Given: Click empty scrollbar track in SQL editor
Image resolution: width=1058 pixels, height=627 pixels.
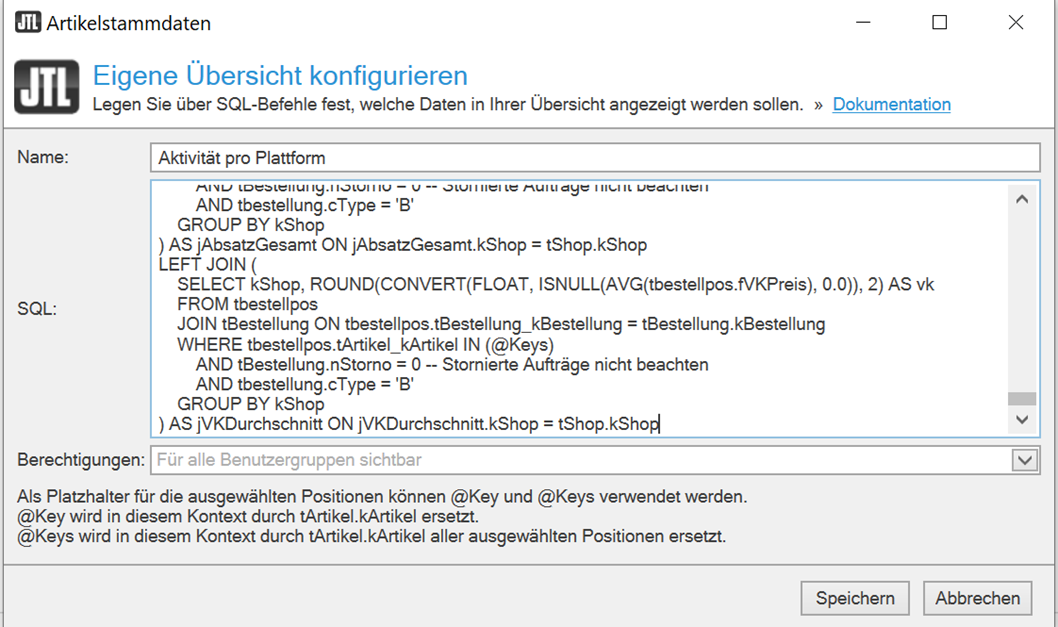Looking at the screenshot, I should click(x=1021, y=300).
